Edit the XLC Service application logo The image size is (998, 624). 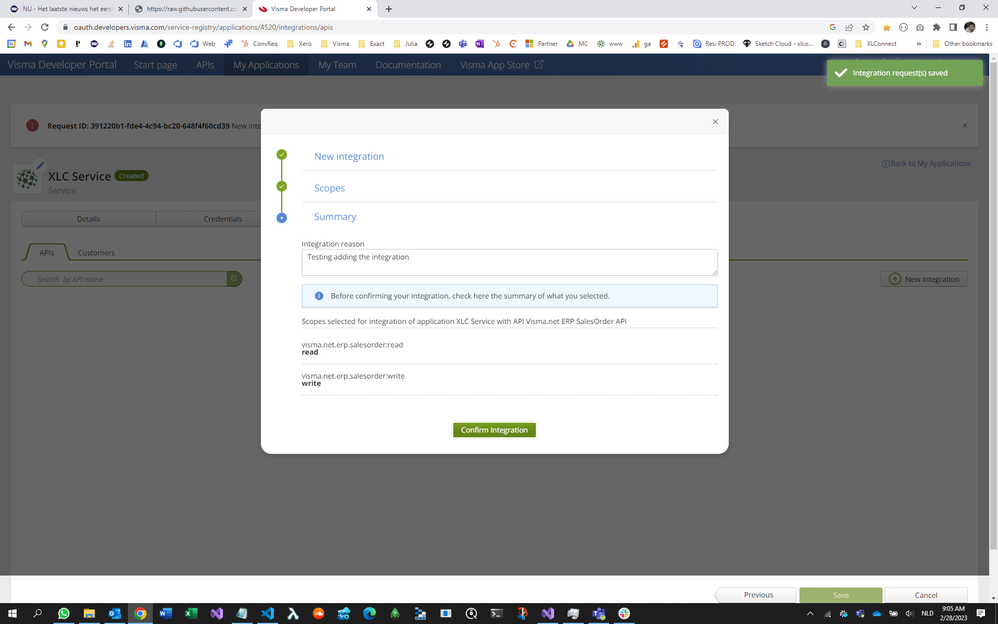tap(39, 166)
